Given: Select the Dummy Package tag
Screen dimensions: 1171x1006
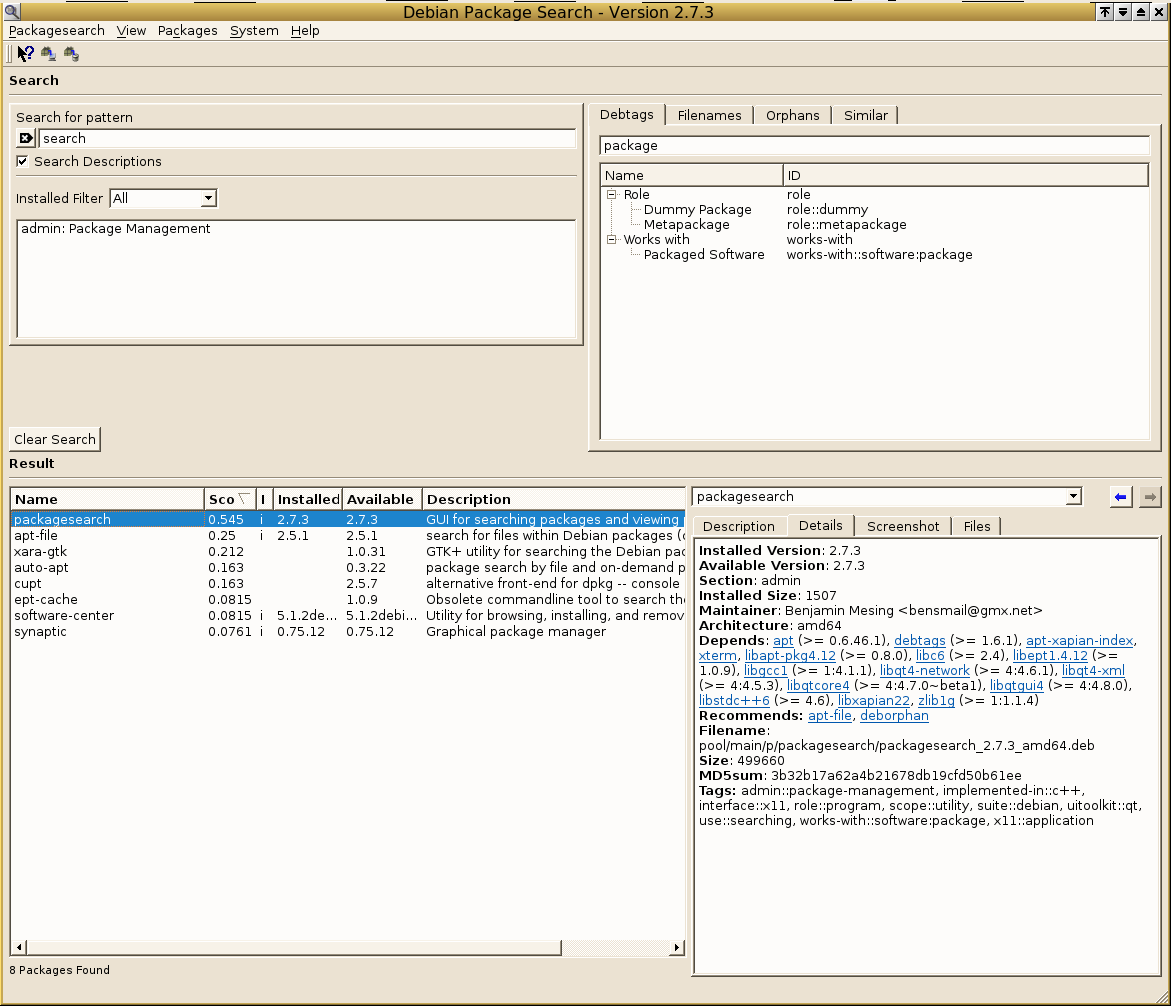Looking at the screenshot, I should pos(697,210).
